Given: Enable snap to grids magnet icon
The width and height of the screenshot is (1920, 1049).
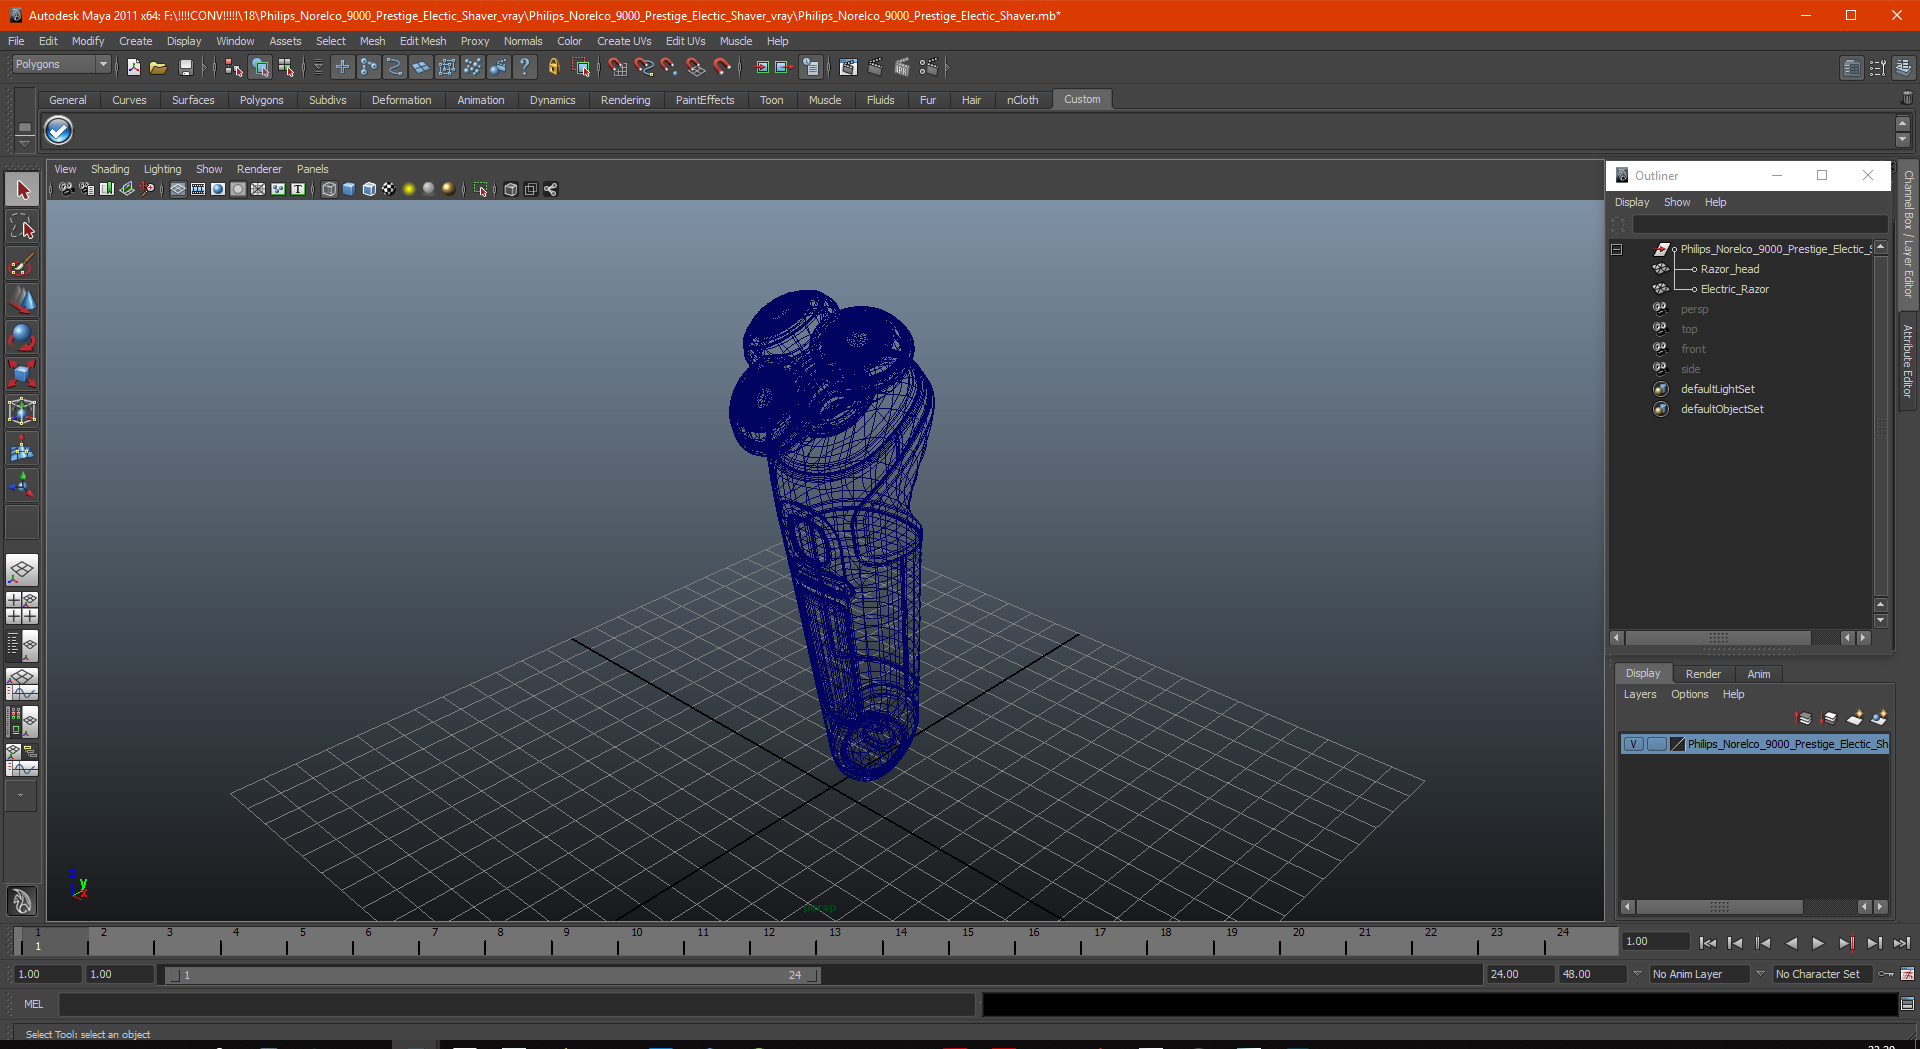Looking at the screenshot, I should pos(617,67).
